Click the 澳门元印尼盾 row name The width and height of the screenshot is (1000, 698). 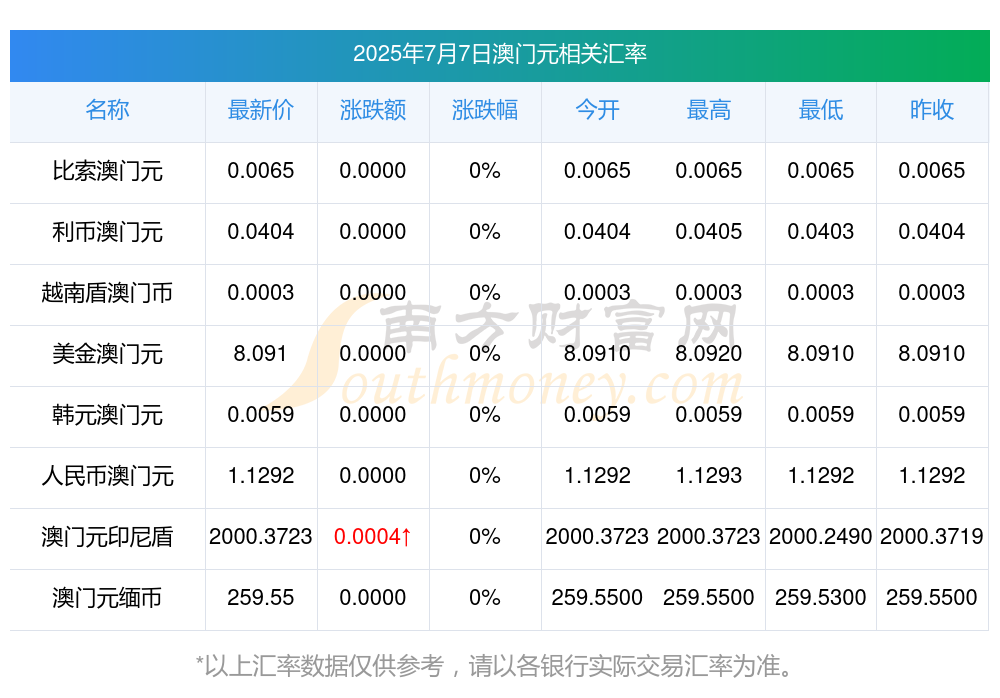(x=107, y=537)
